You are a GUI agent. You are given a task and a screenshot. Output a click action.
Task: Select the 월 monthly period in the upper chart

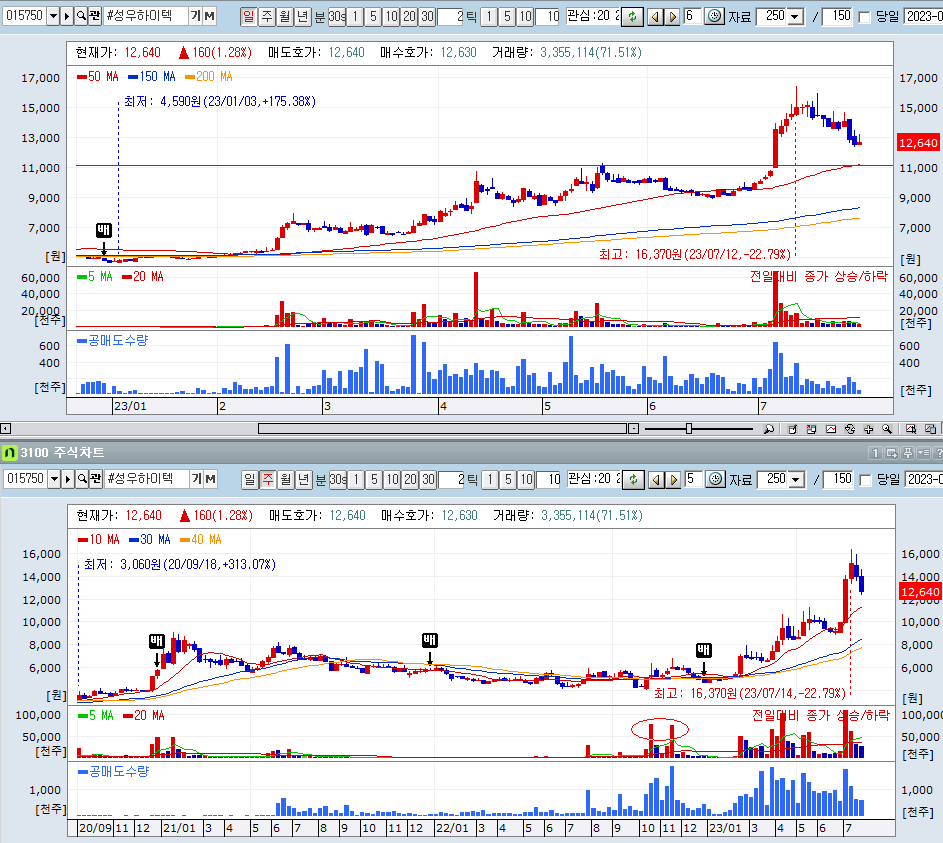284,16
